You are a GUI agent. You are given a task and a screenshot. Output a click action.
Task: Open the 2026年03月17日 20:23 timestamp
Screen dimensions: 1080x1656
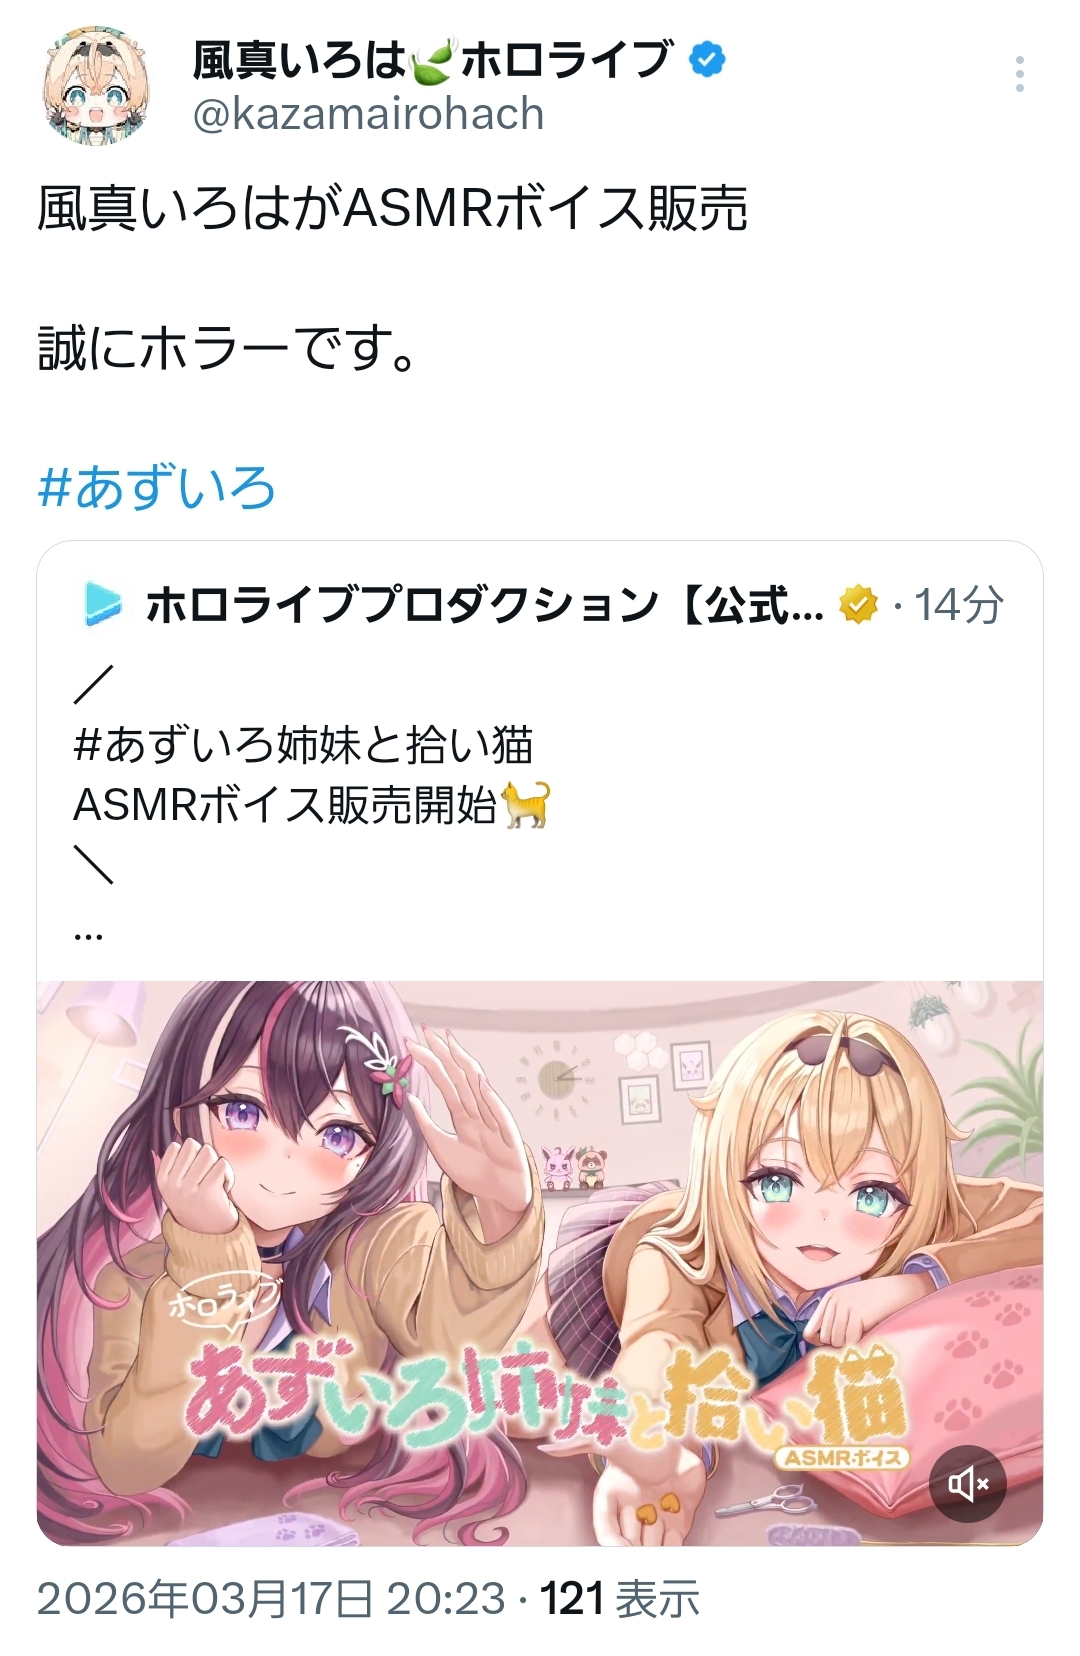271,1599
